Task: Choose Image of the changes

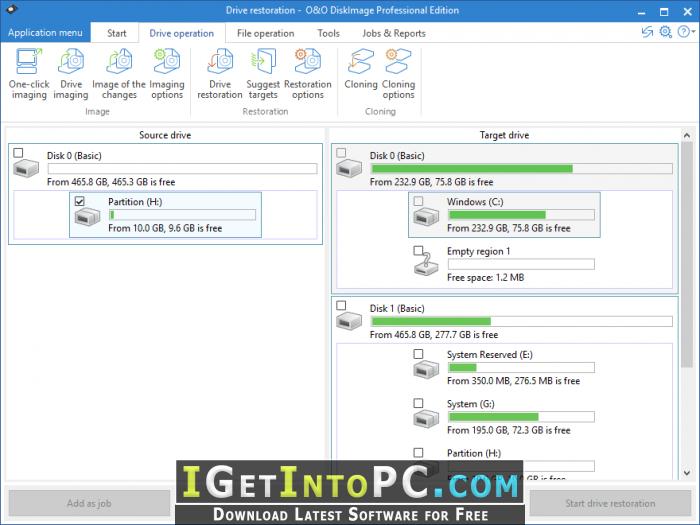Action: (119, 74)
